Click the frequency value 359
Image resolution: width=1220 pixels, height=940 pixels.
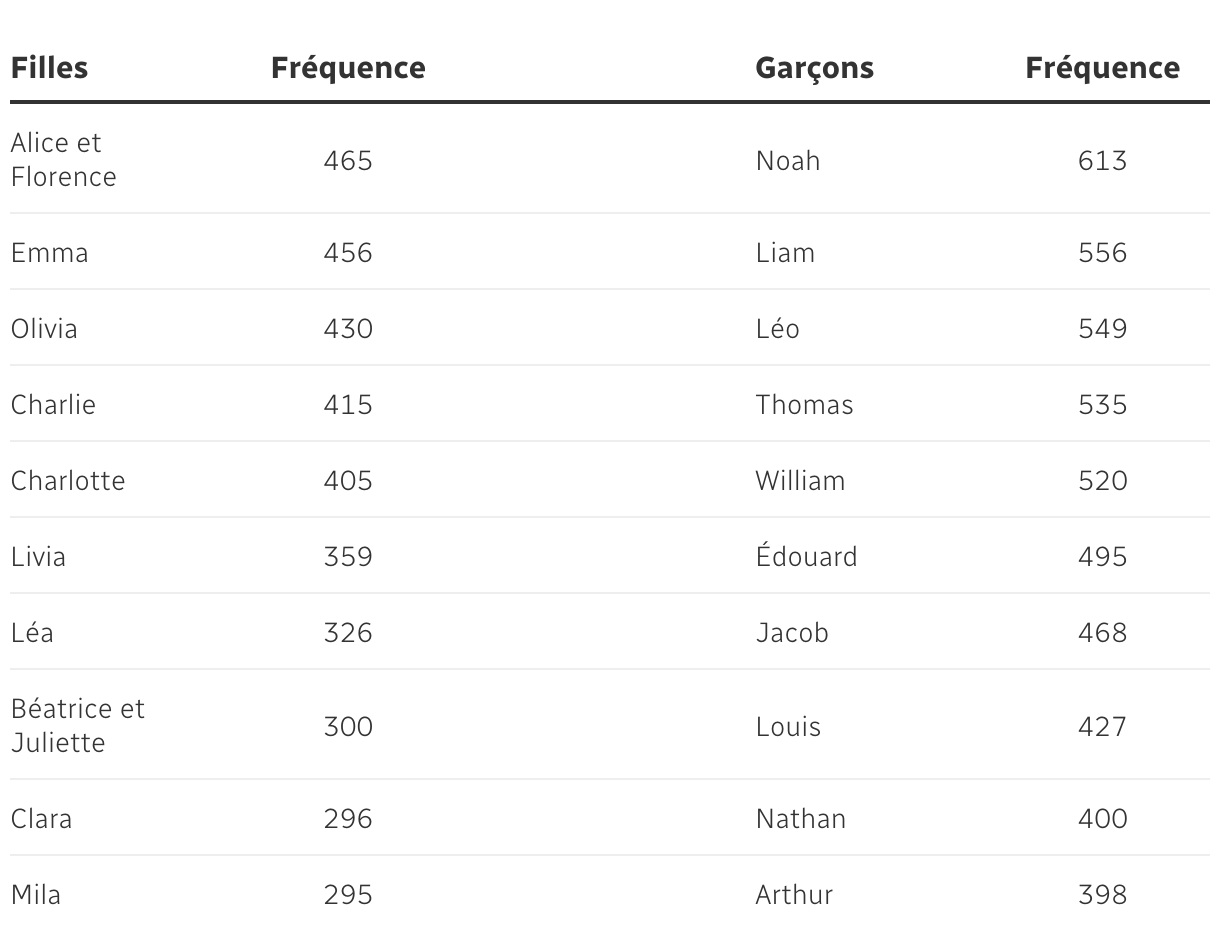[x=348, y=557]
